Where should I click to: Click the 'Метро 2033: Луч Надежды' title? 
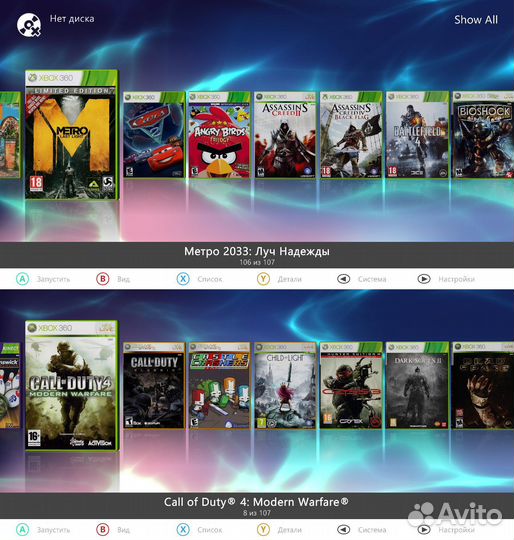point(257,251)
